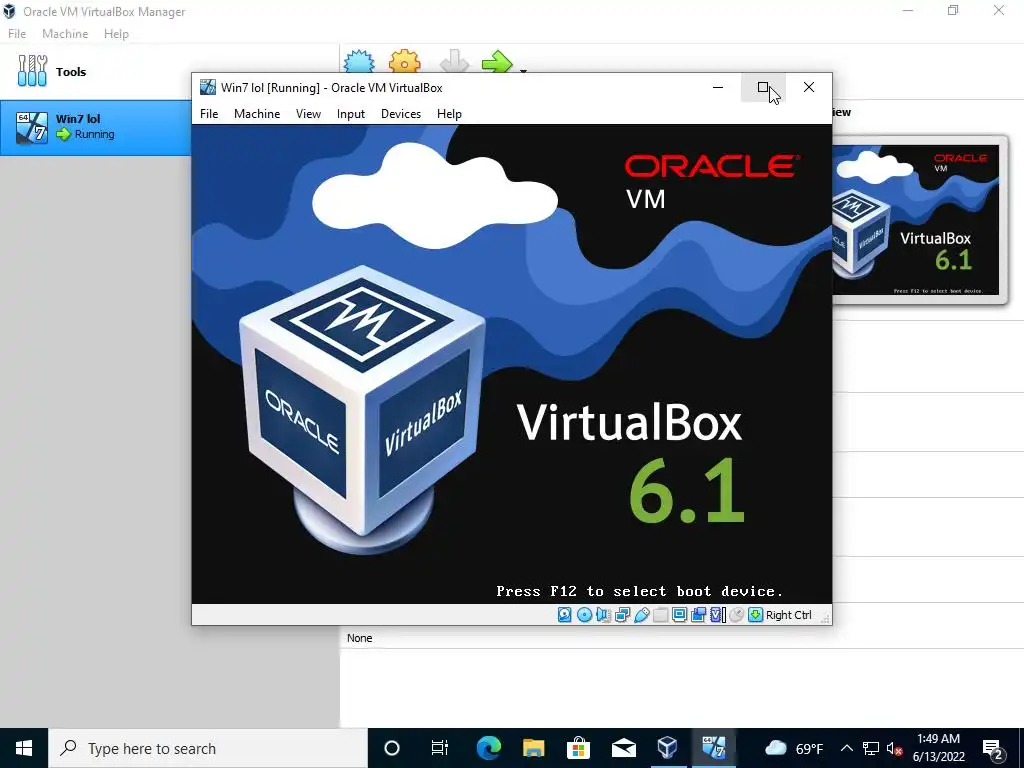Click the optical disc status icon

(584, 615)
